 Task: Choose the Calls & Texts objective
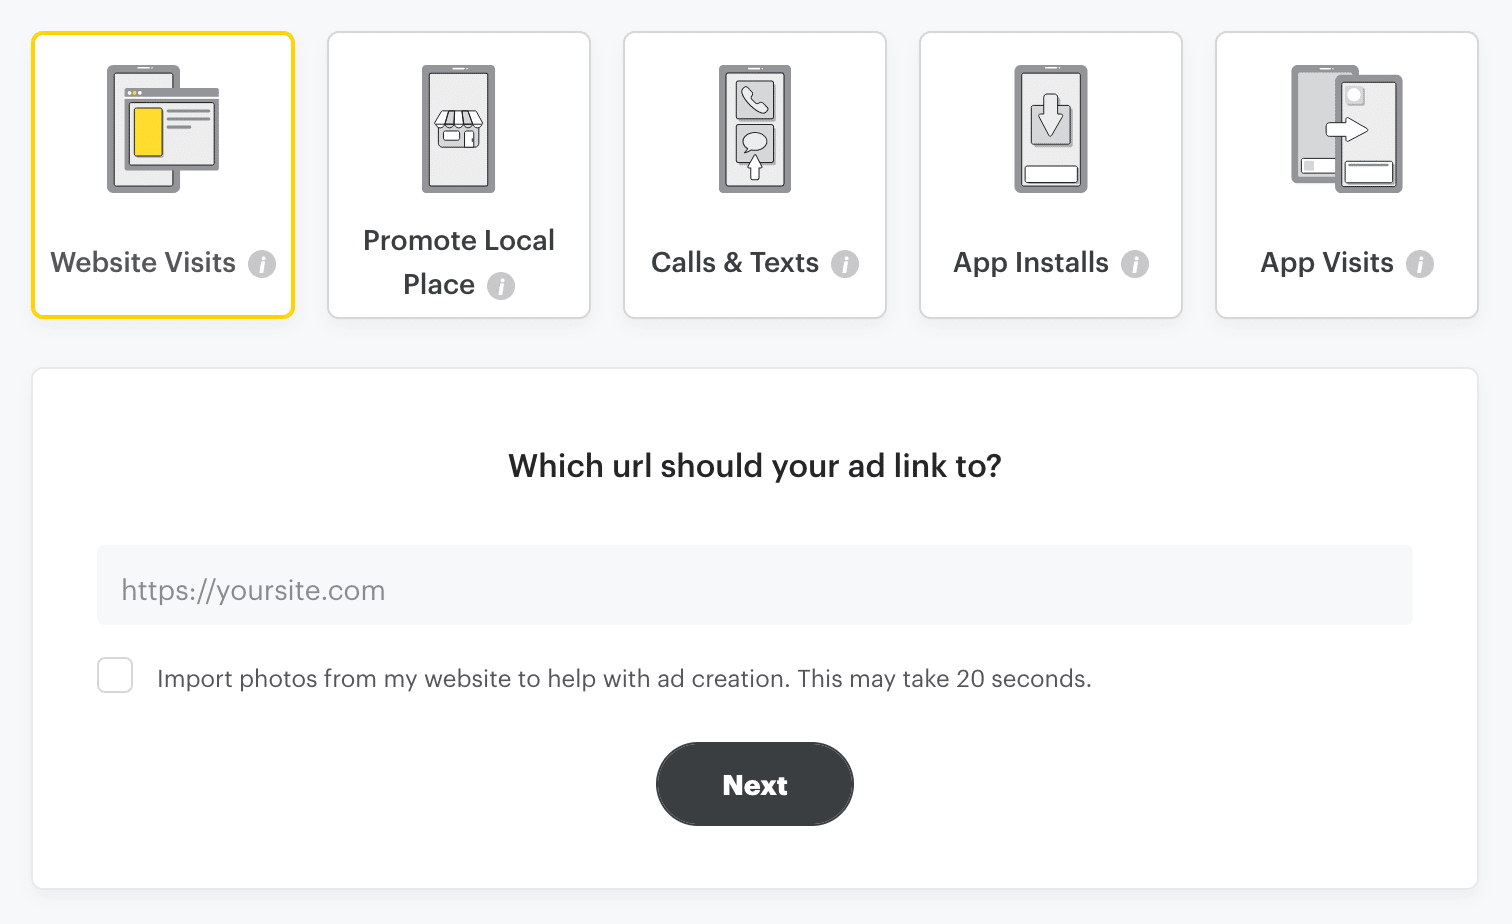coord(754,174)
